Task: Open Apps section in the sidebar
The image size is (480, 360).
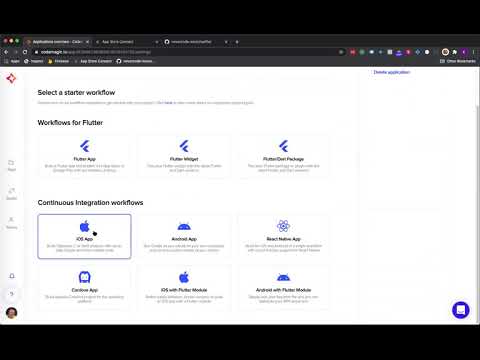Action: tap(11, 165)
